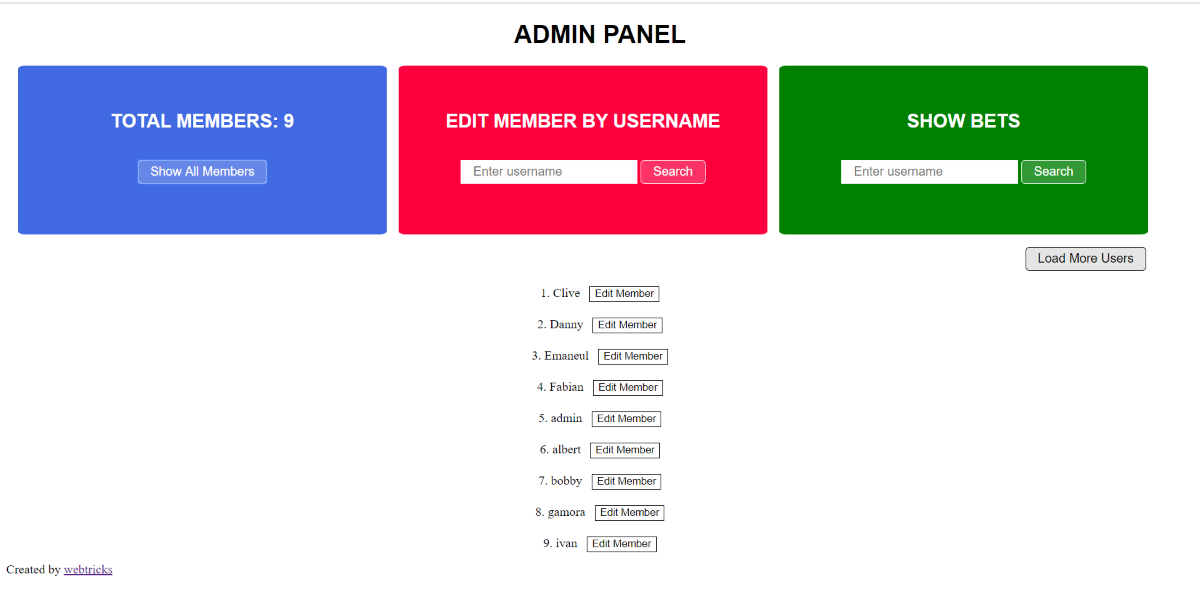The image size is (1200, 591).
Task: Click Edit Member next to albert
Action: pos(625,450)
